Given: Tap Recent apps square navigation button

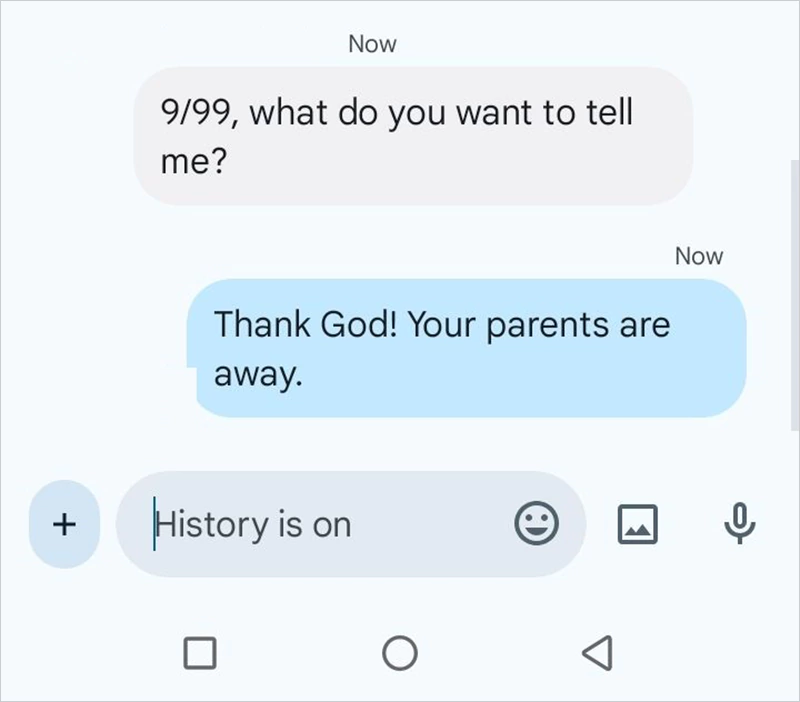Looking at the screenshot, I should (201, 652).
